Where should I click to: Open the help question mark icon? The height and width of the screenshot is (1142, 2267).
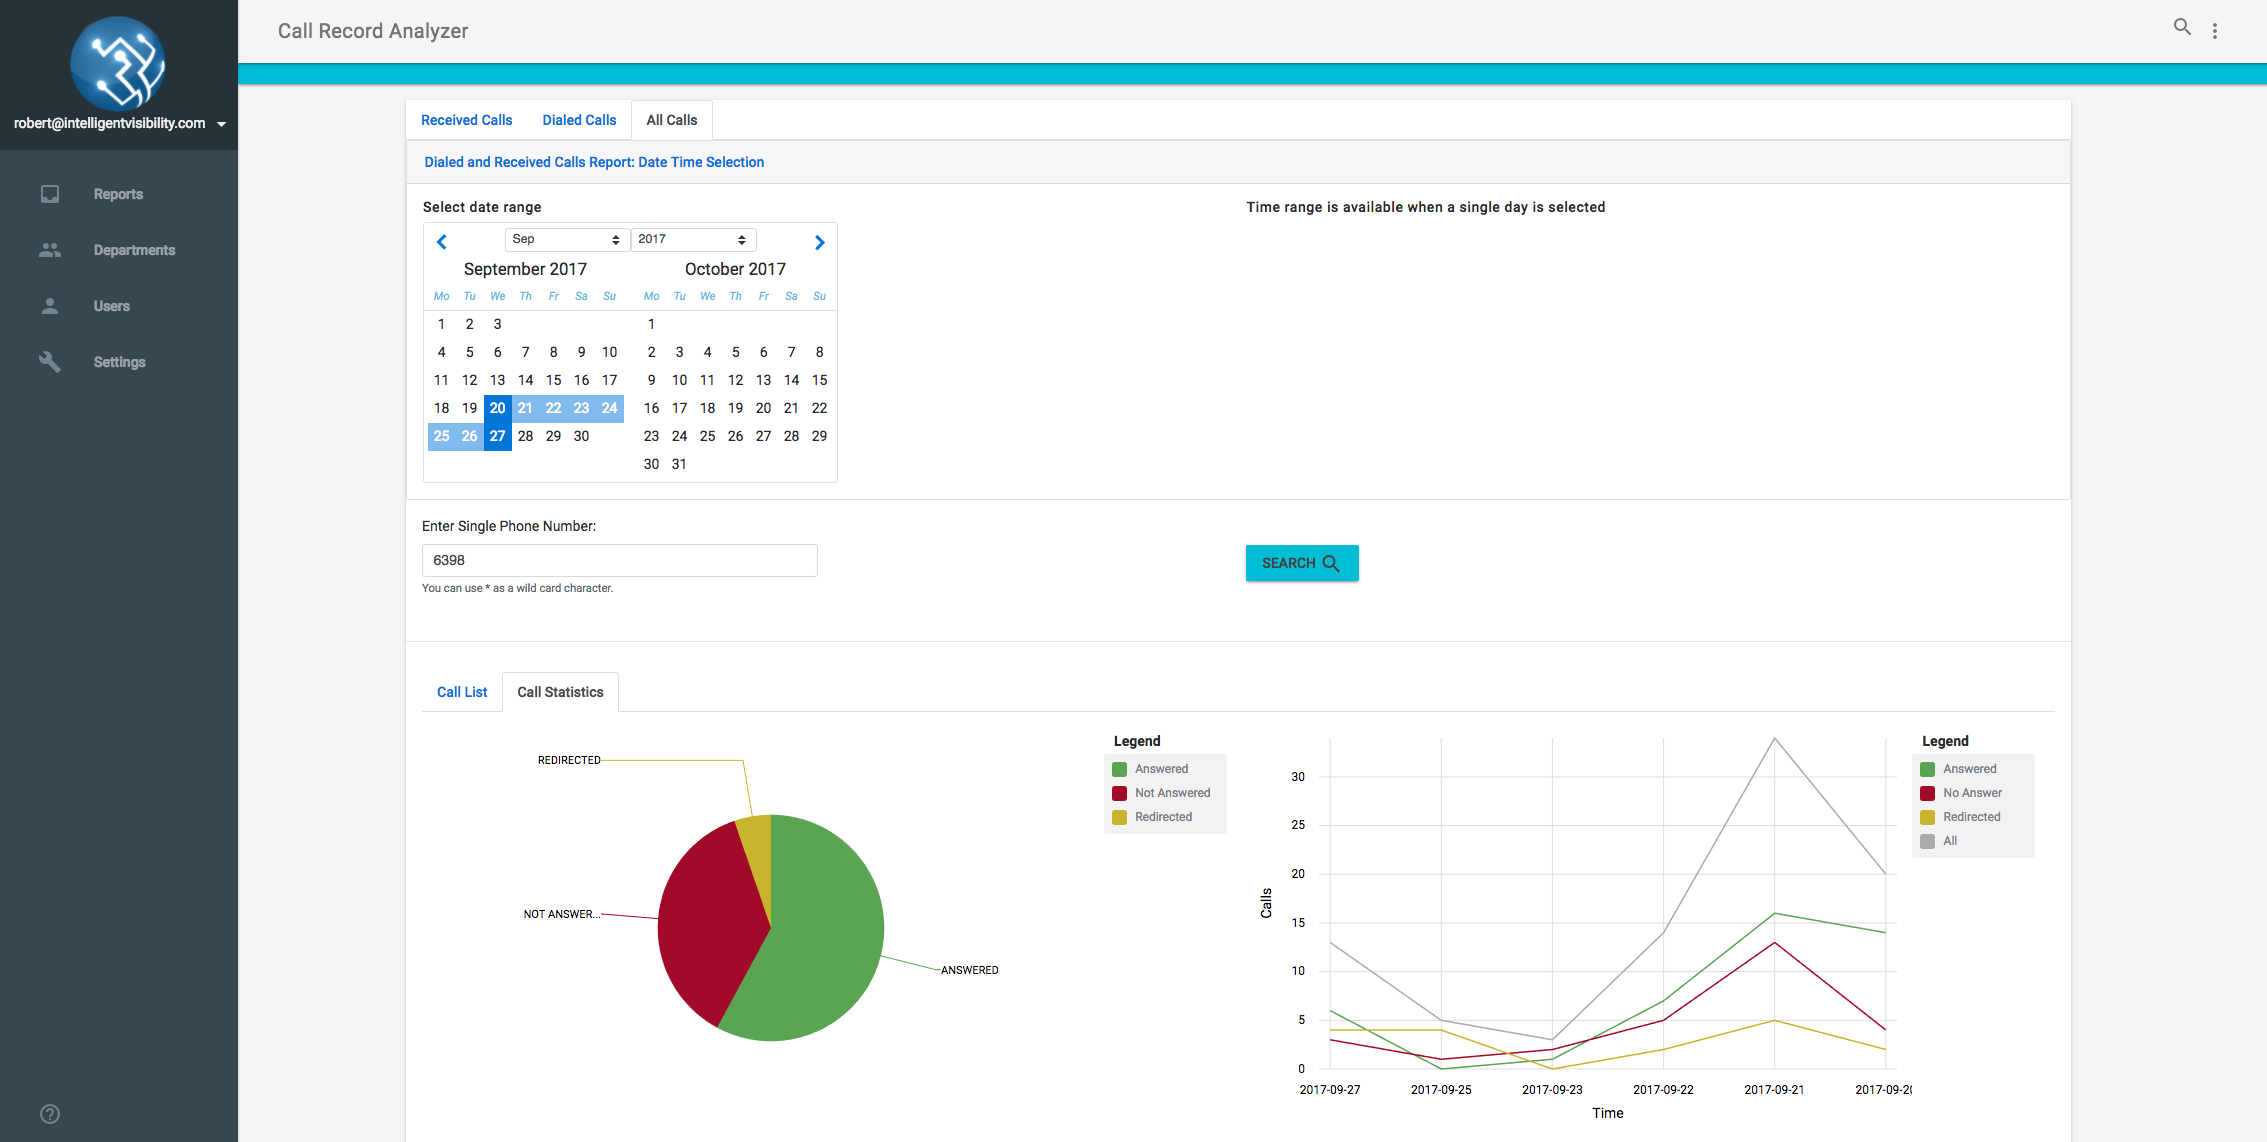pyautogui.click(x=50, y=1114)
